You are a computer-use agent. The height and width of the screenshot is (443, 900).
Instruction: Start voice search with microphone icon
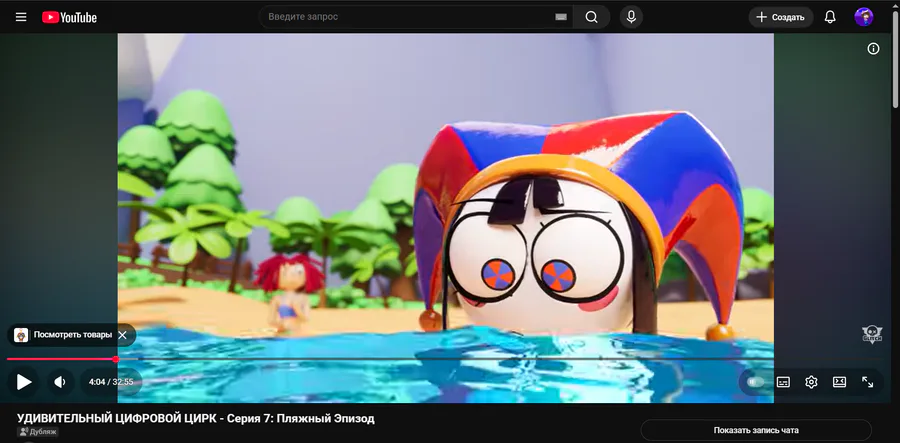point(631,17)
